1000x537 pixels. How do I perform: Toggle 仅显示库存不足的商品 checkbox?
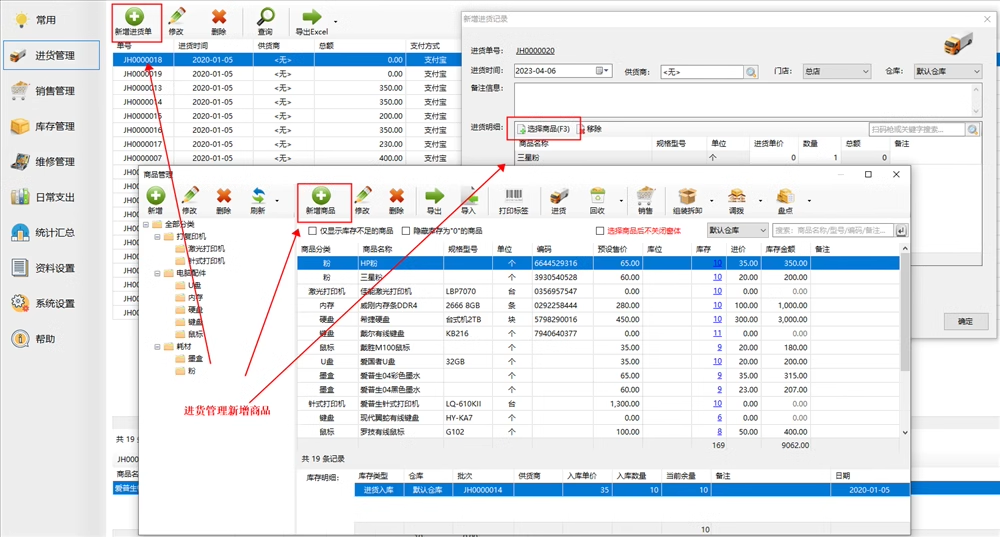pyautogui.click(x=312, y=231)
